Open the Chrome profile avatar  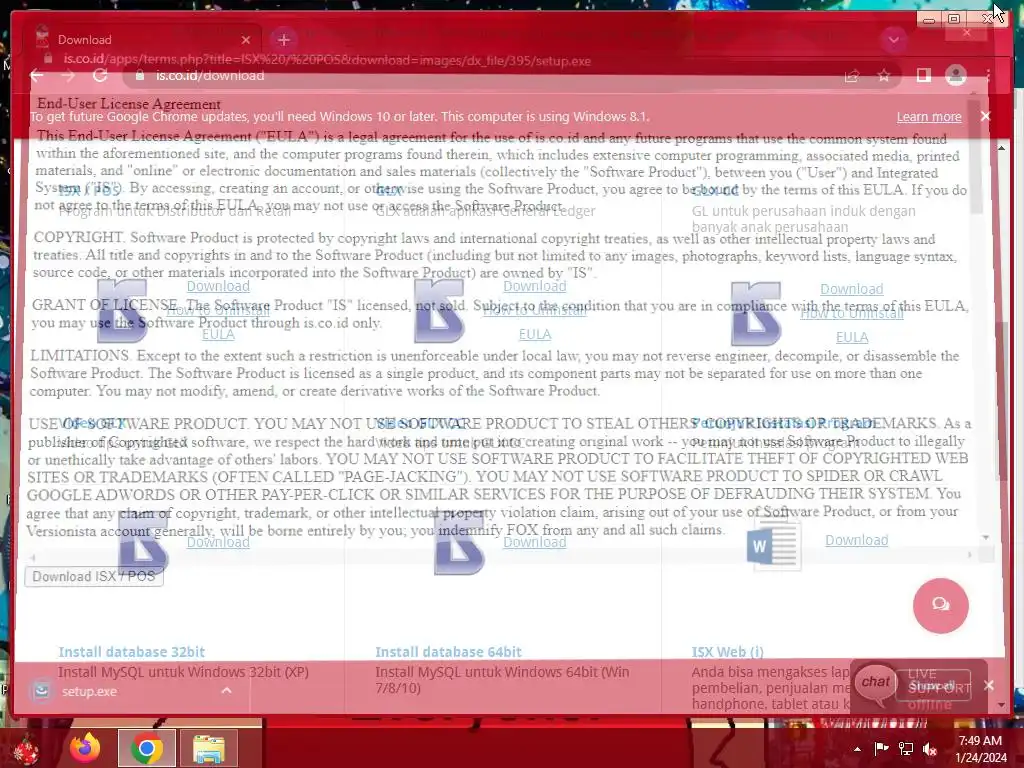[955, 75]
